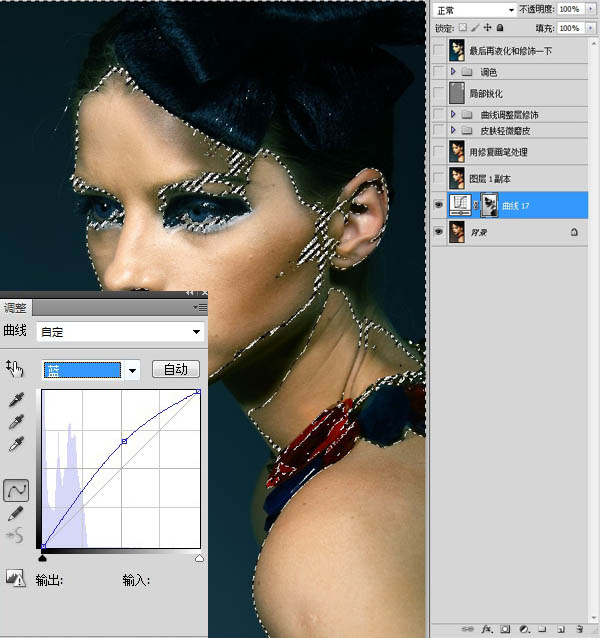The width and height of the screenshot is (600, 638).
Task: Select the on-image targeted adjustment hand tool
Action: click(15, 369)
